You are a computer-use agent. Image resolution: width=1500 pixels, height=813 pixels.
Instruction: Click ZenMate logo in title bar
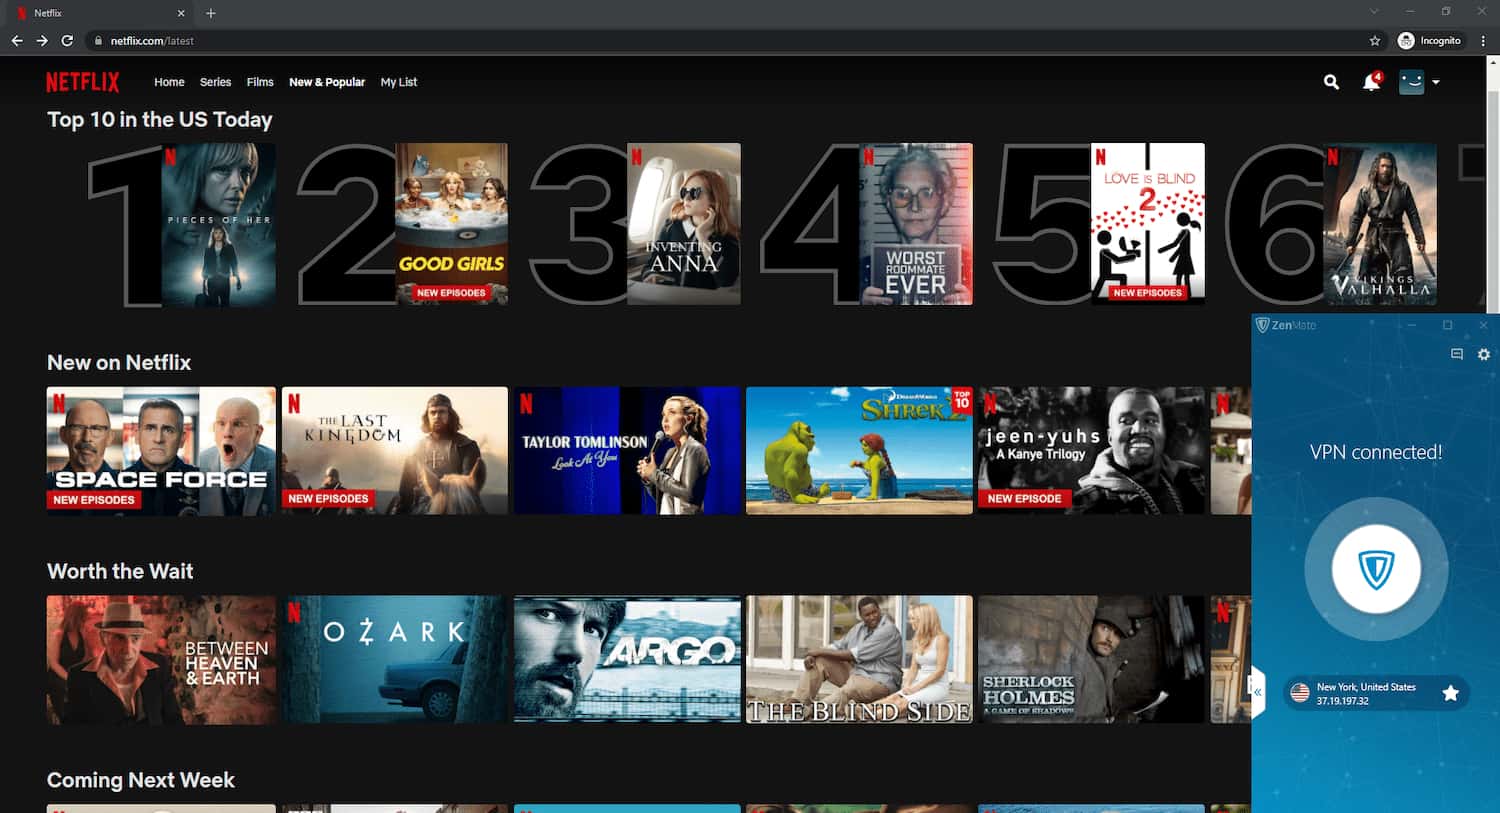[x=1287, y=325]
